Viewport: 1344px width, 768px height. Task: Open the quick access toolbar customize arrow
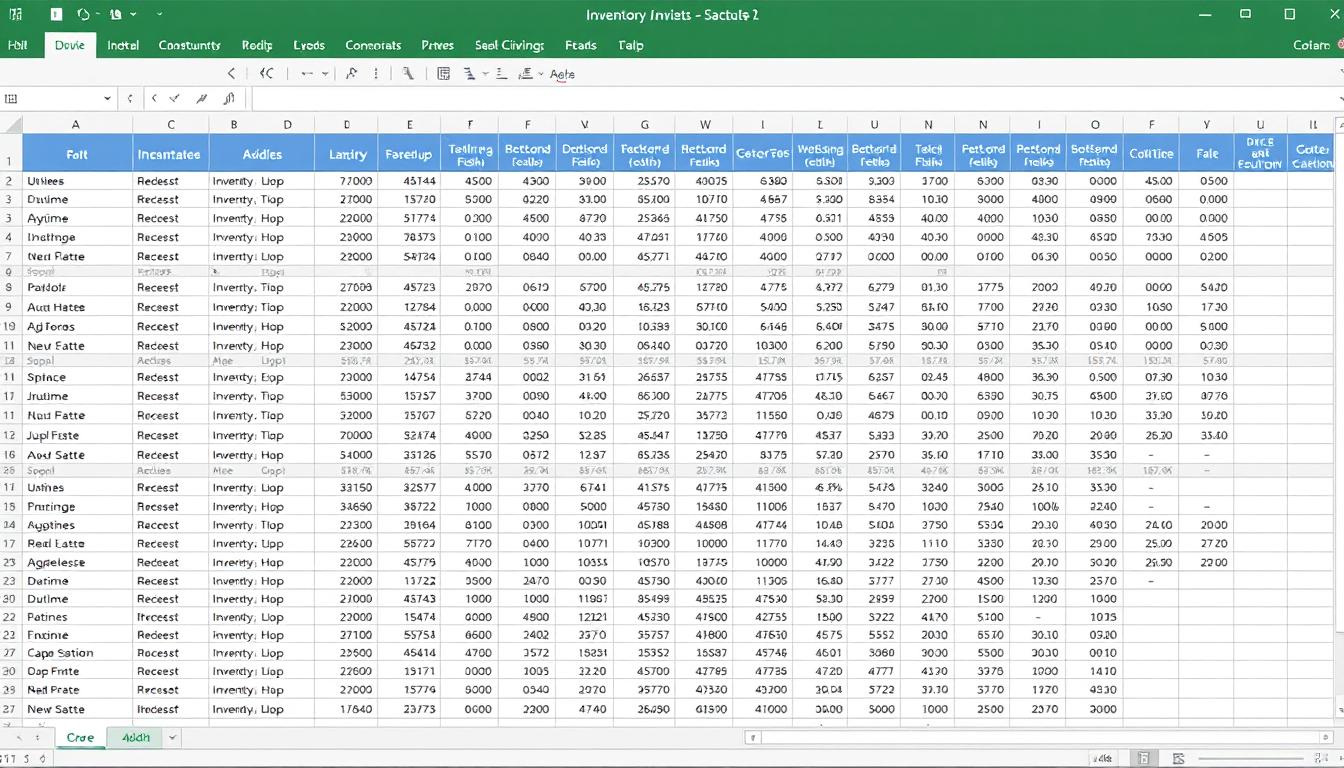click(x=160, y=15)
